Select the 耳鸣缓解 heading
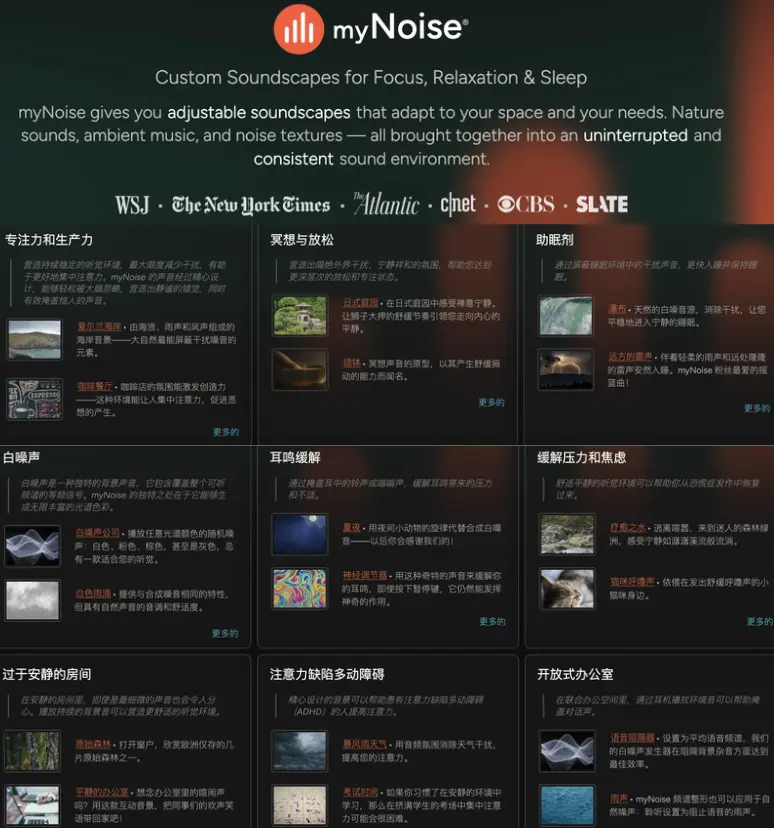The height and width of the screenshot is (828, 774). [x=295, y=457]
